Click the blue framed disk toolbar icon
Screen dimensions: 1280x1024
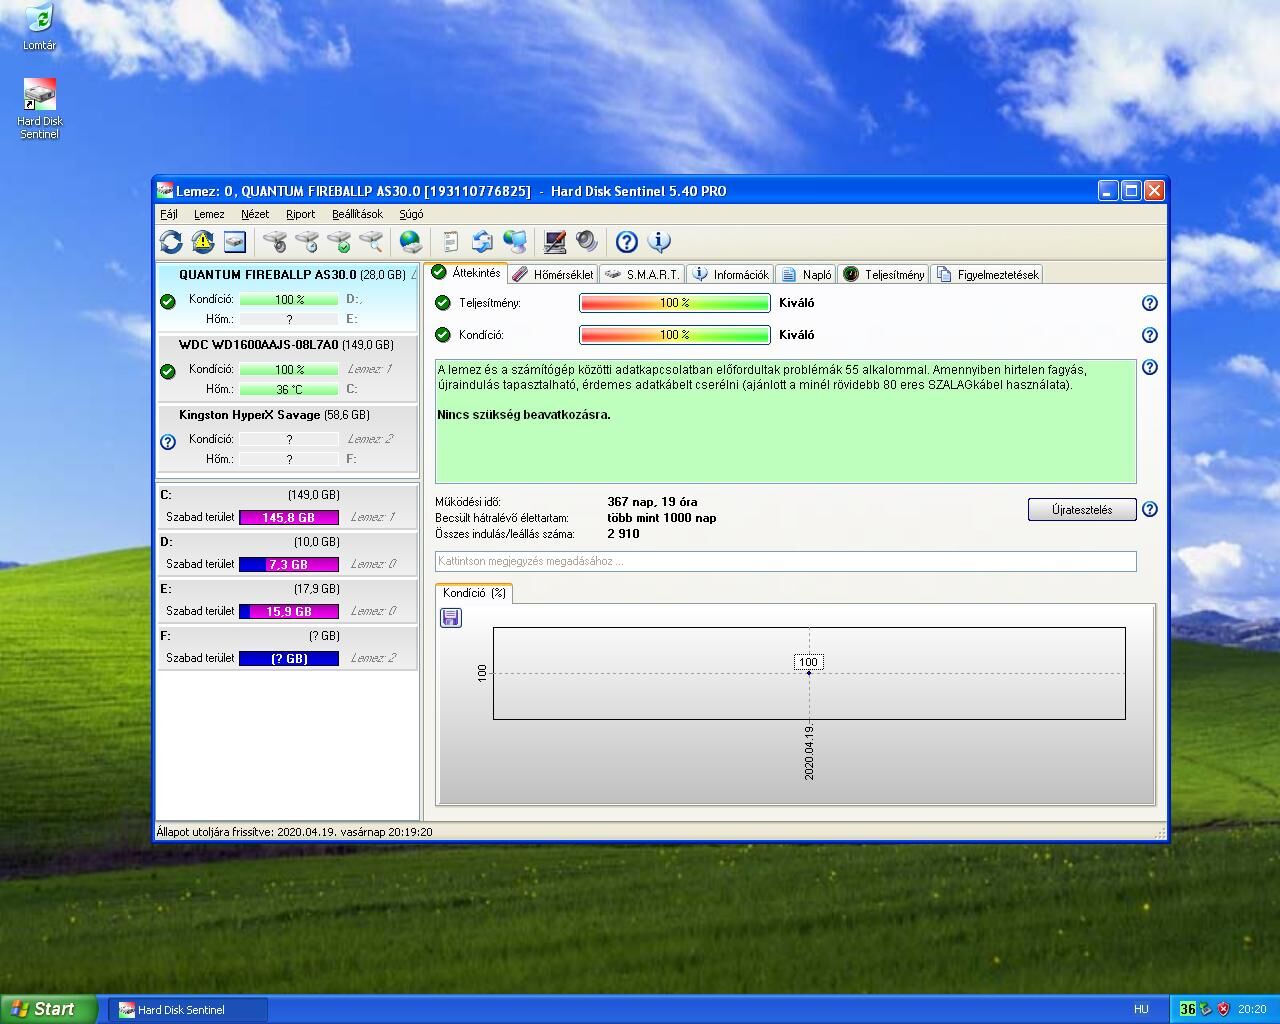pos(234,242)
